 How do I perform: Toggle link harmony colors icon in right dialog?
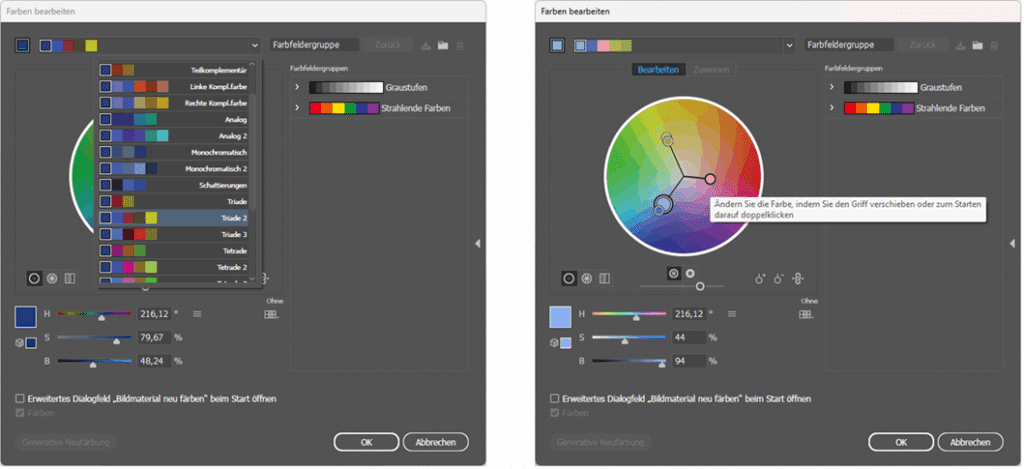coord(798,279)
